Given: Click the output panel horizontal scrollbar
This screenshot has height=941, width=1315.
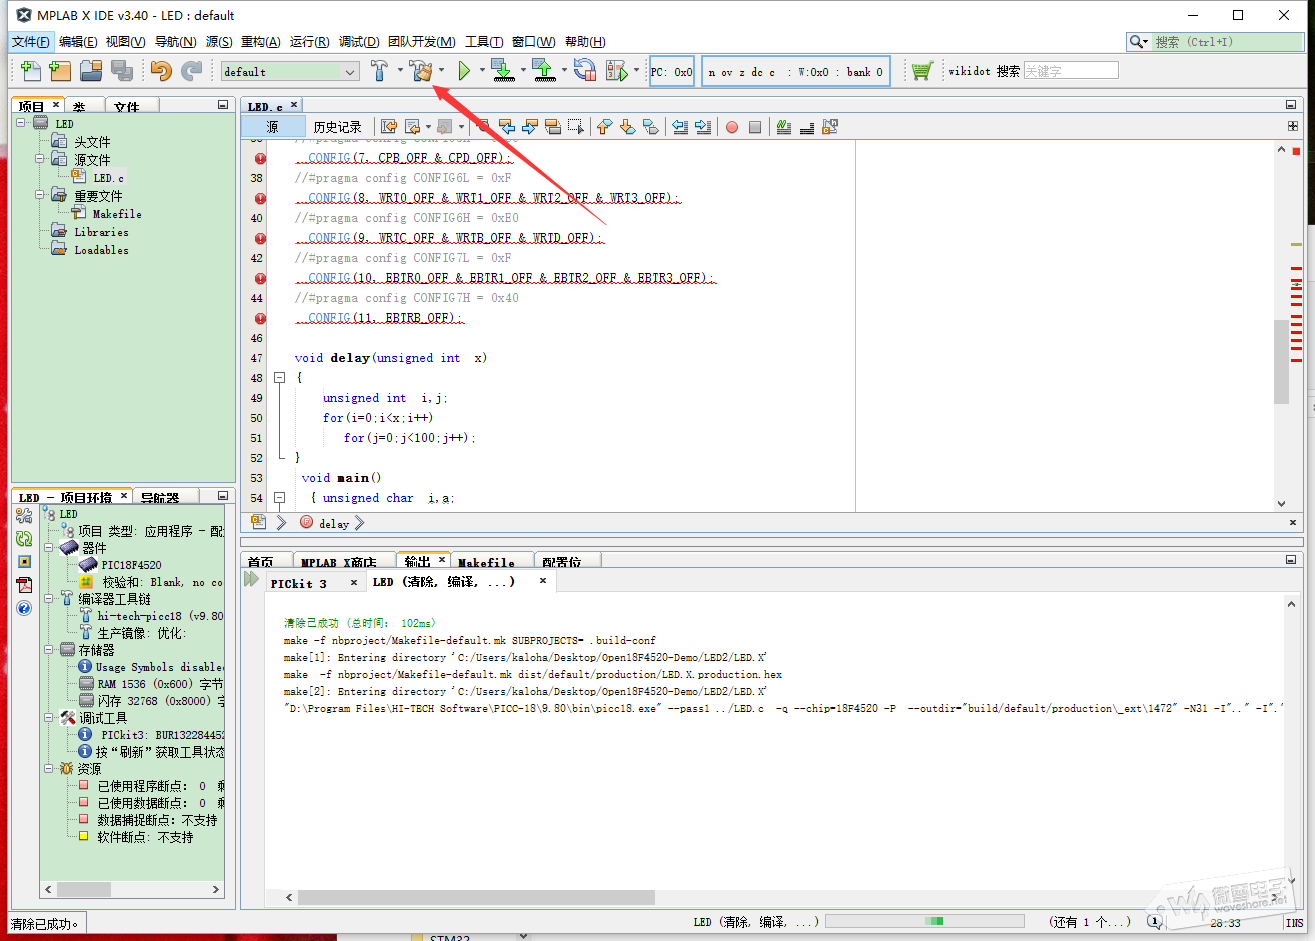Looking at the screenshot, I should (476, 898).
